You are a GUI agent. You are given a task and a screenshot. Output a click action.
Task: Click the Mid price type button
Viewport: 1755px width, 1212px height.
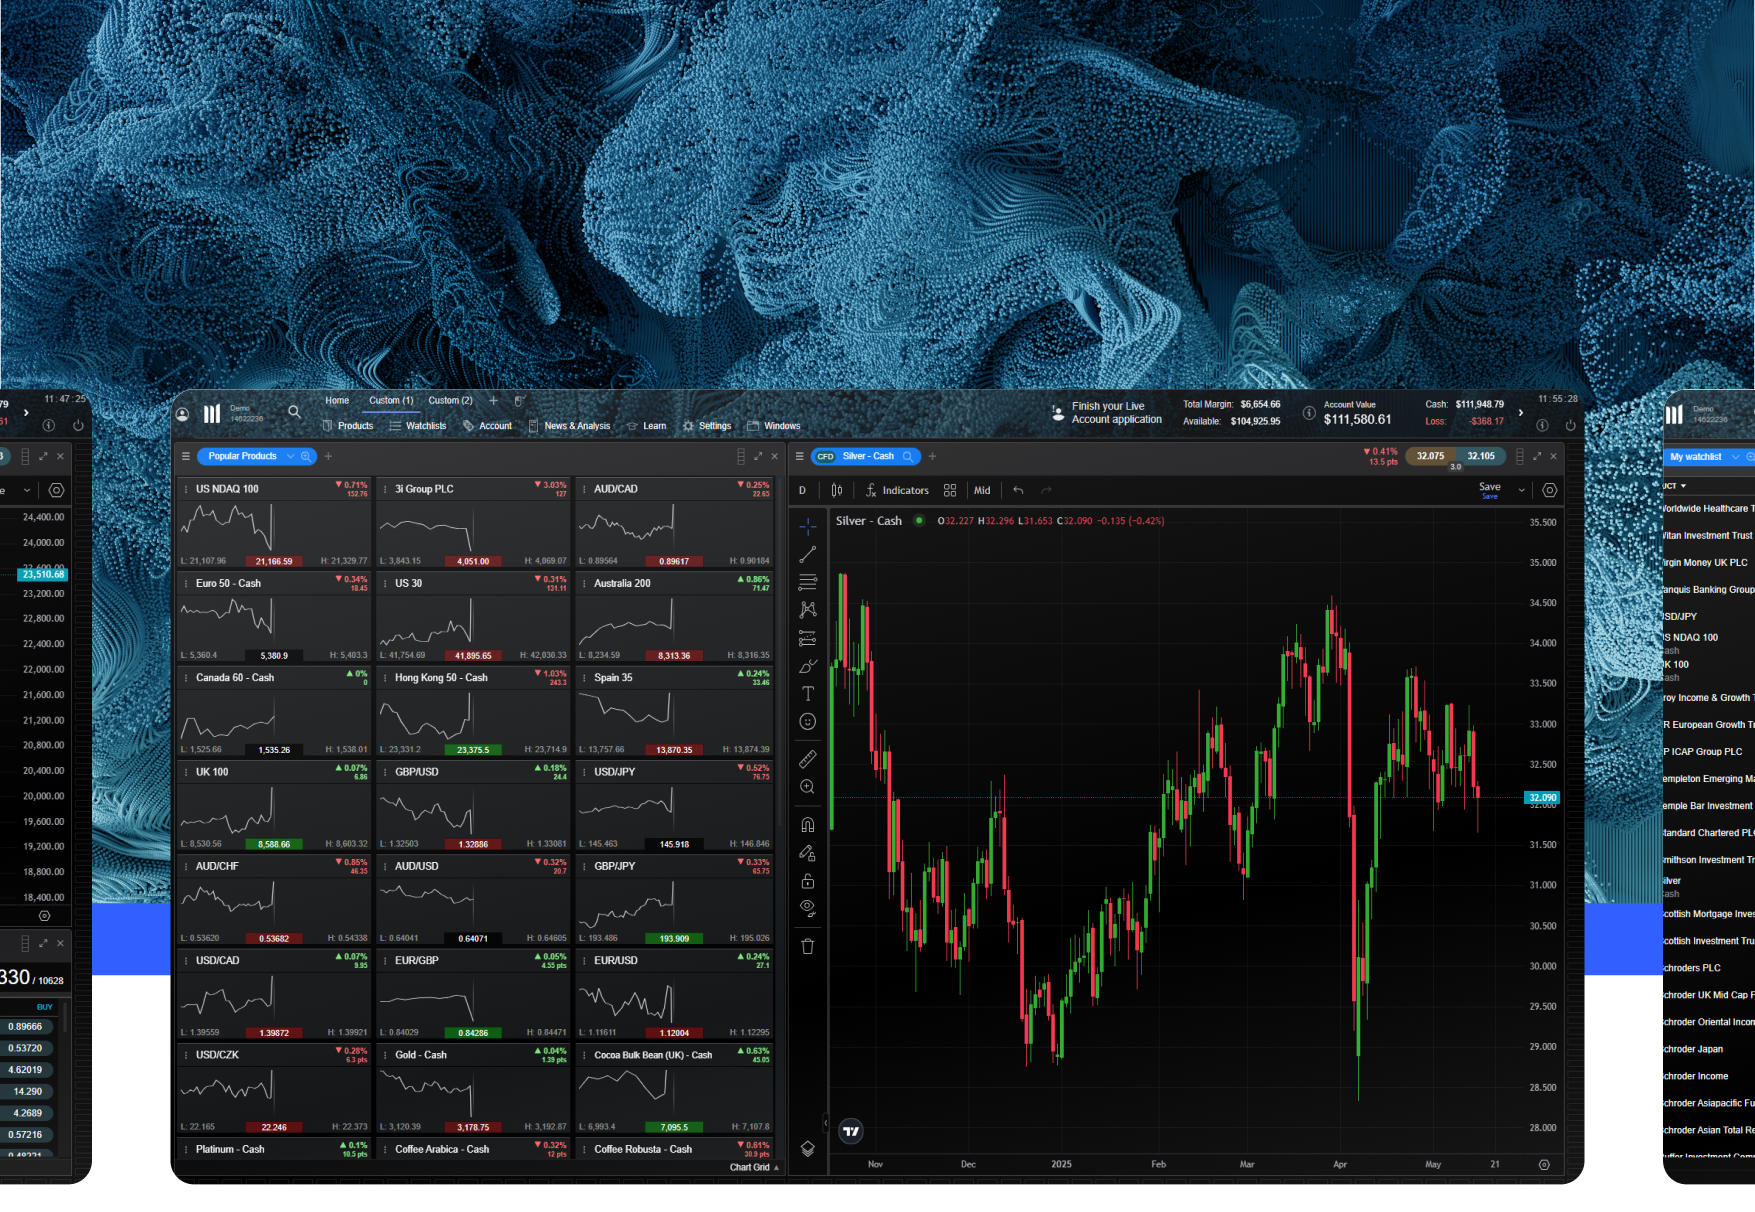pos(983,490)
